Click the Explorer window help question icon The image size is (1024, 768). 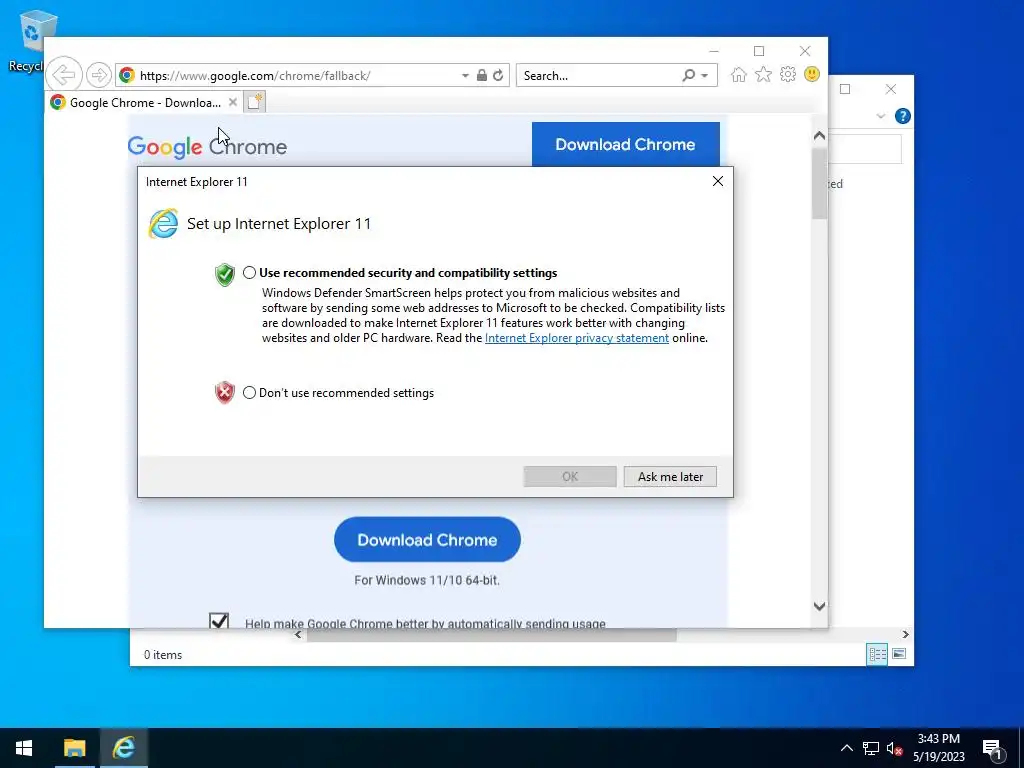(903, 116)
